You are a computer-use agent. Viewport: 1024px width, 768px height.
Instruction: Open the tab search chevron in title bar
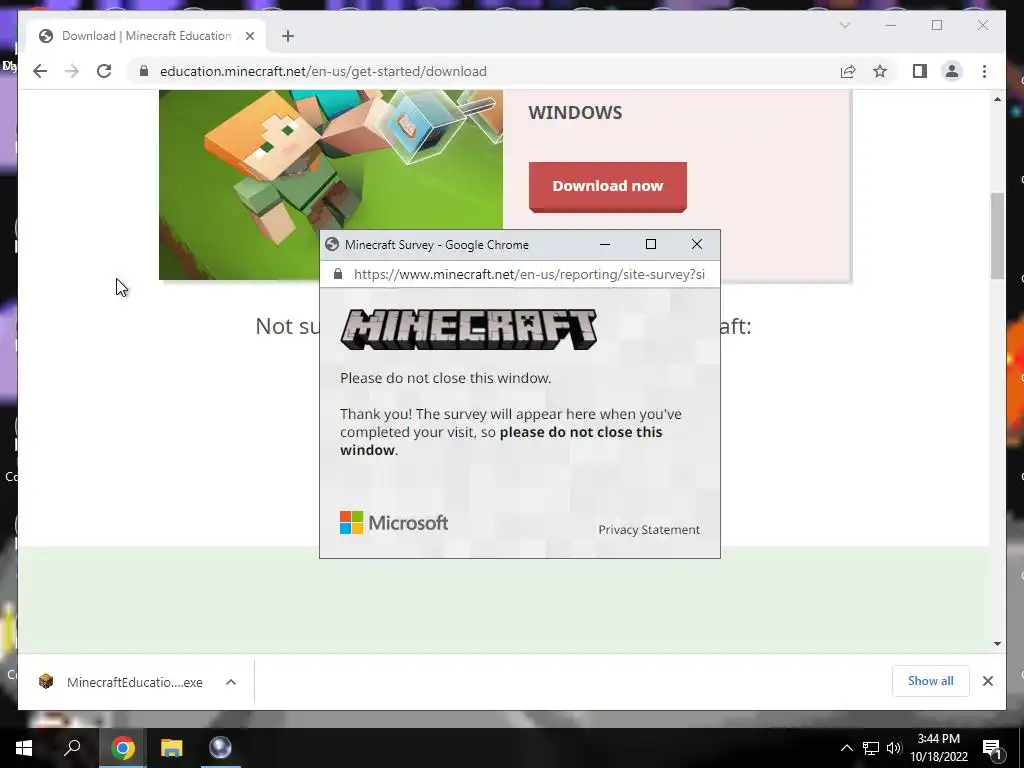pos(844,25)
